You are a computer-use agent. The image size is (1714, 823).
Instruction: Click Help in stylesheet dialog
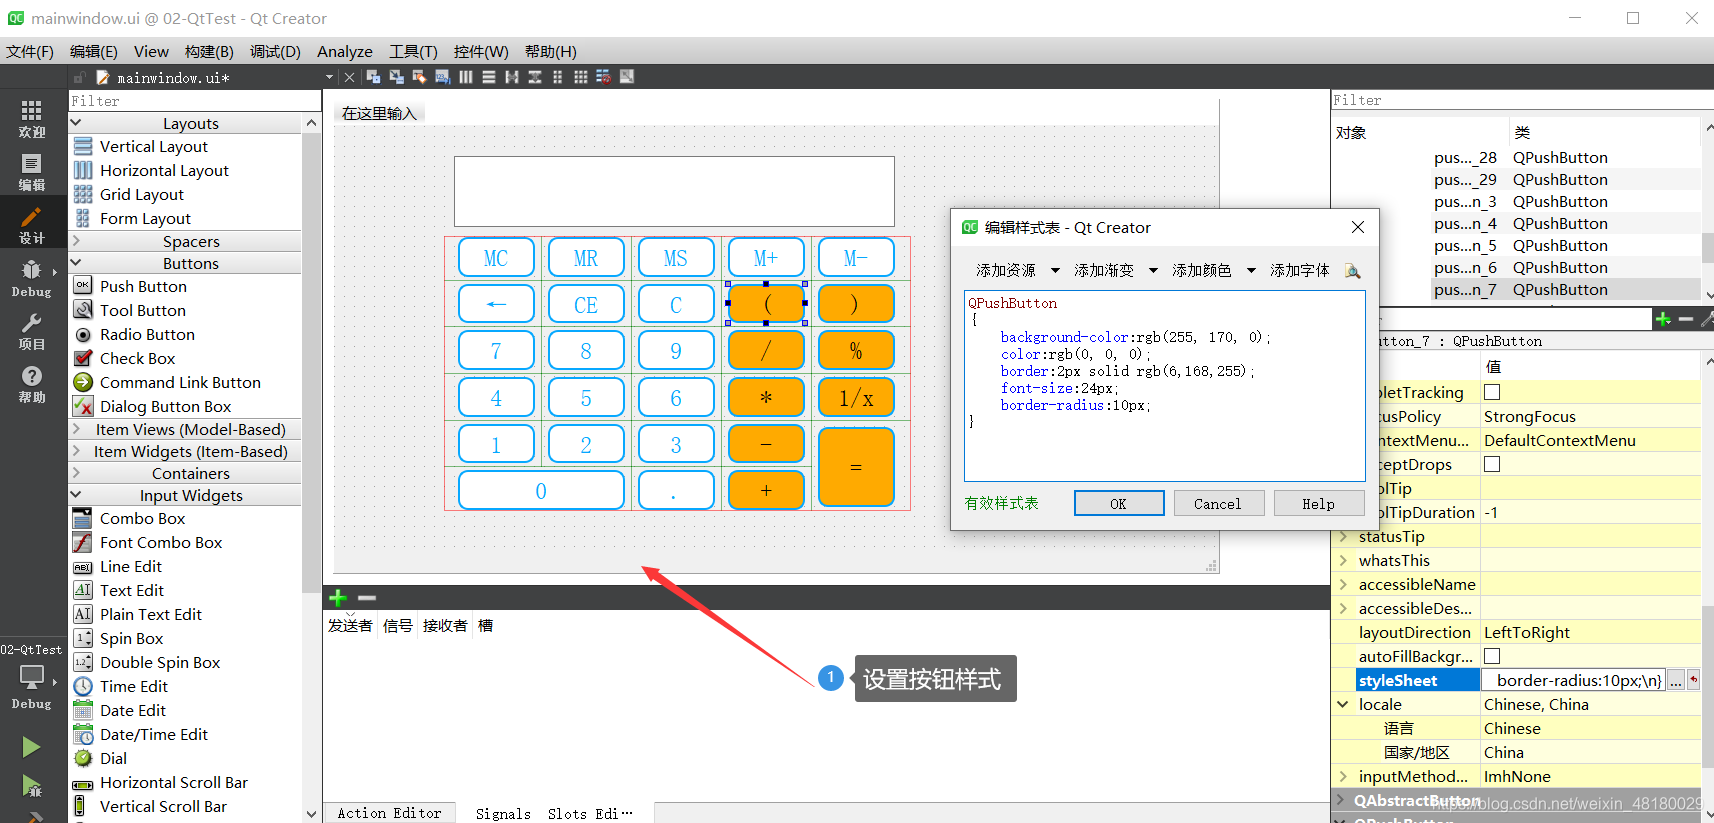1318,504
